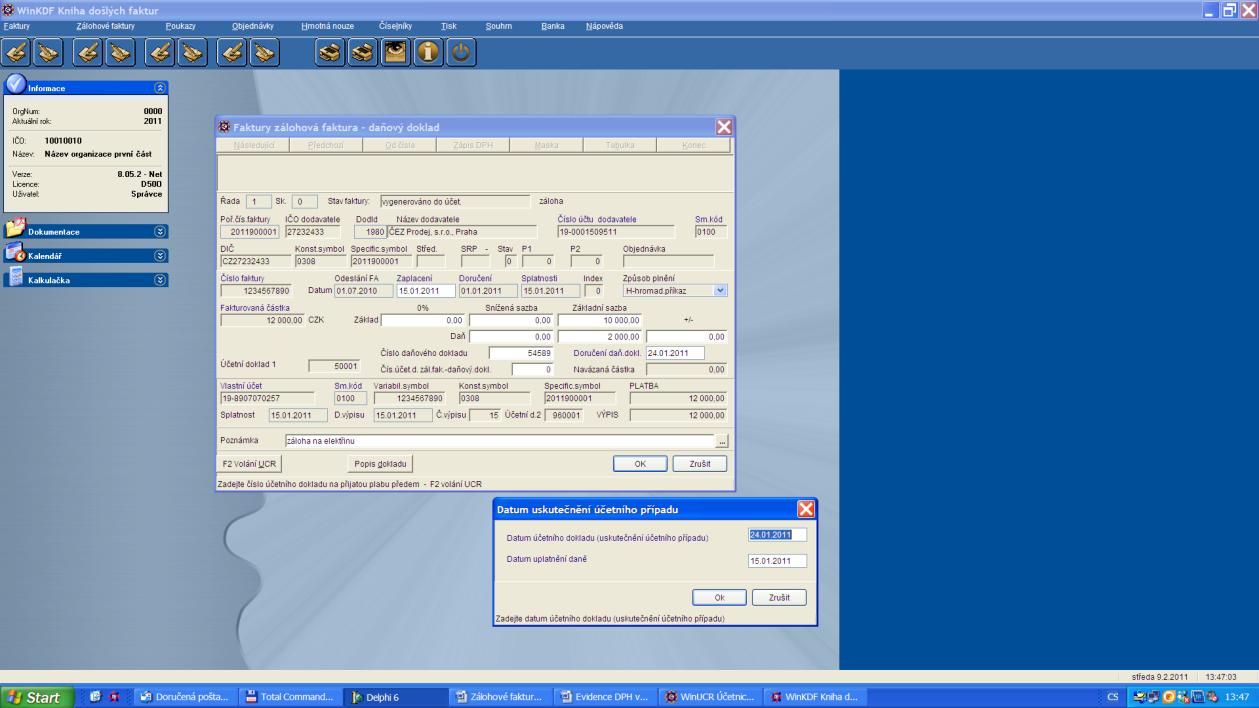Open the Způsob plnění dropdown

721,290
